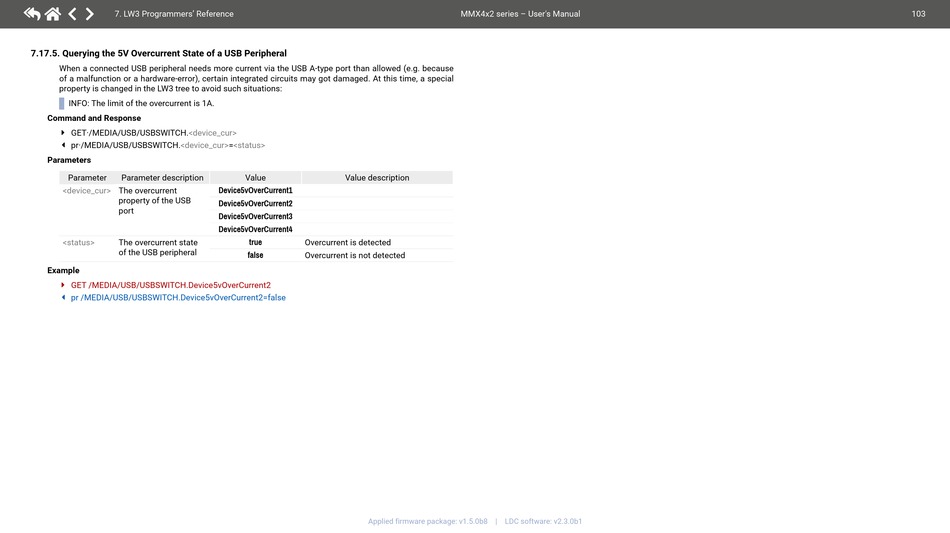Click the left-pointing triangle before pr response
Screen dimensions: 950x533
tap(63, 145)
